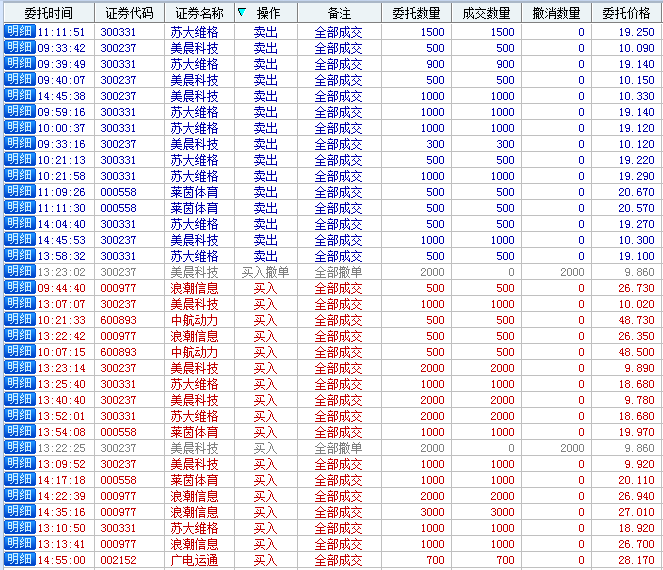
Task: Click code 002152 in last row
Action: (118, 560)
